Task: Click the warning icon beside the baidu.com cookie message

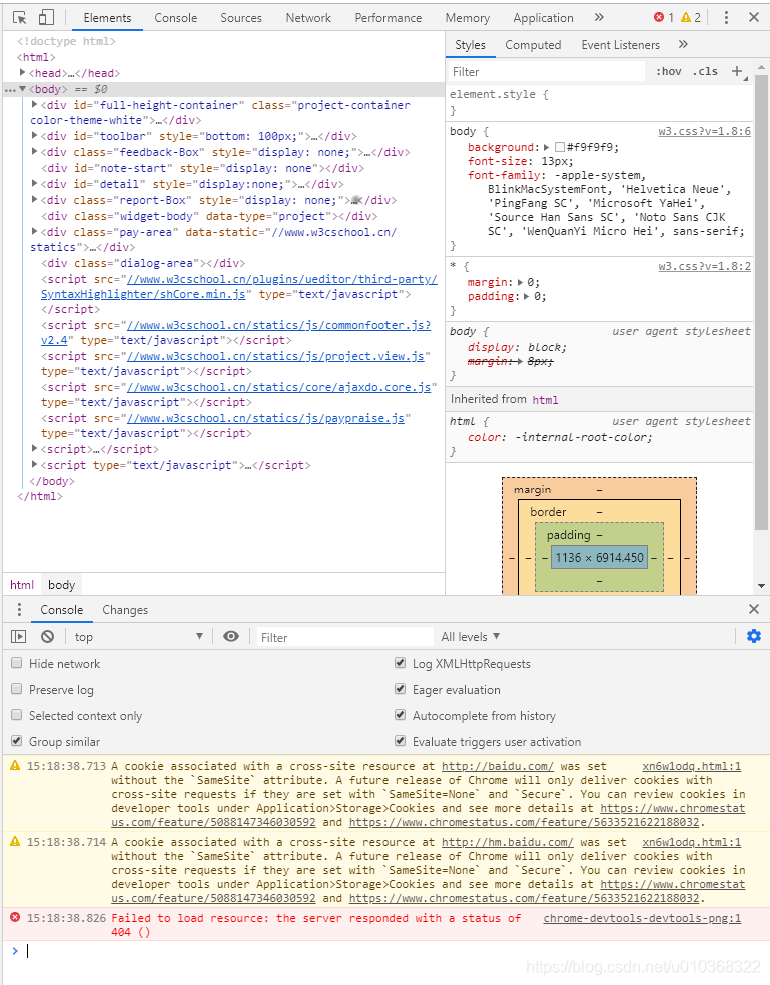Action: pyautogui.click(x=15, y=765)
